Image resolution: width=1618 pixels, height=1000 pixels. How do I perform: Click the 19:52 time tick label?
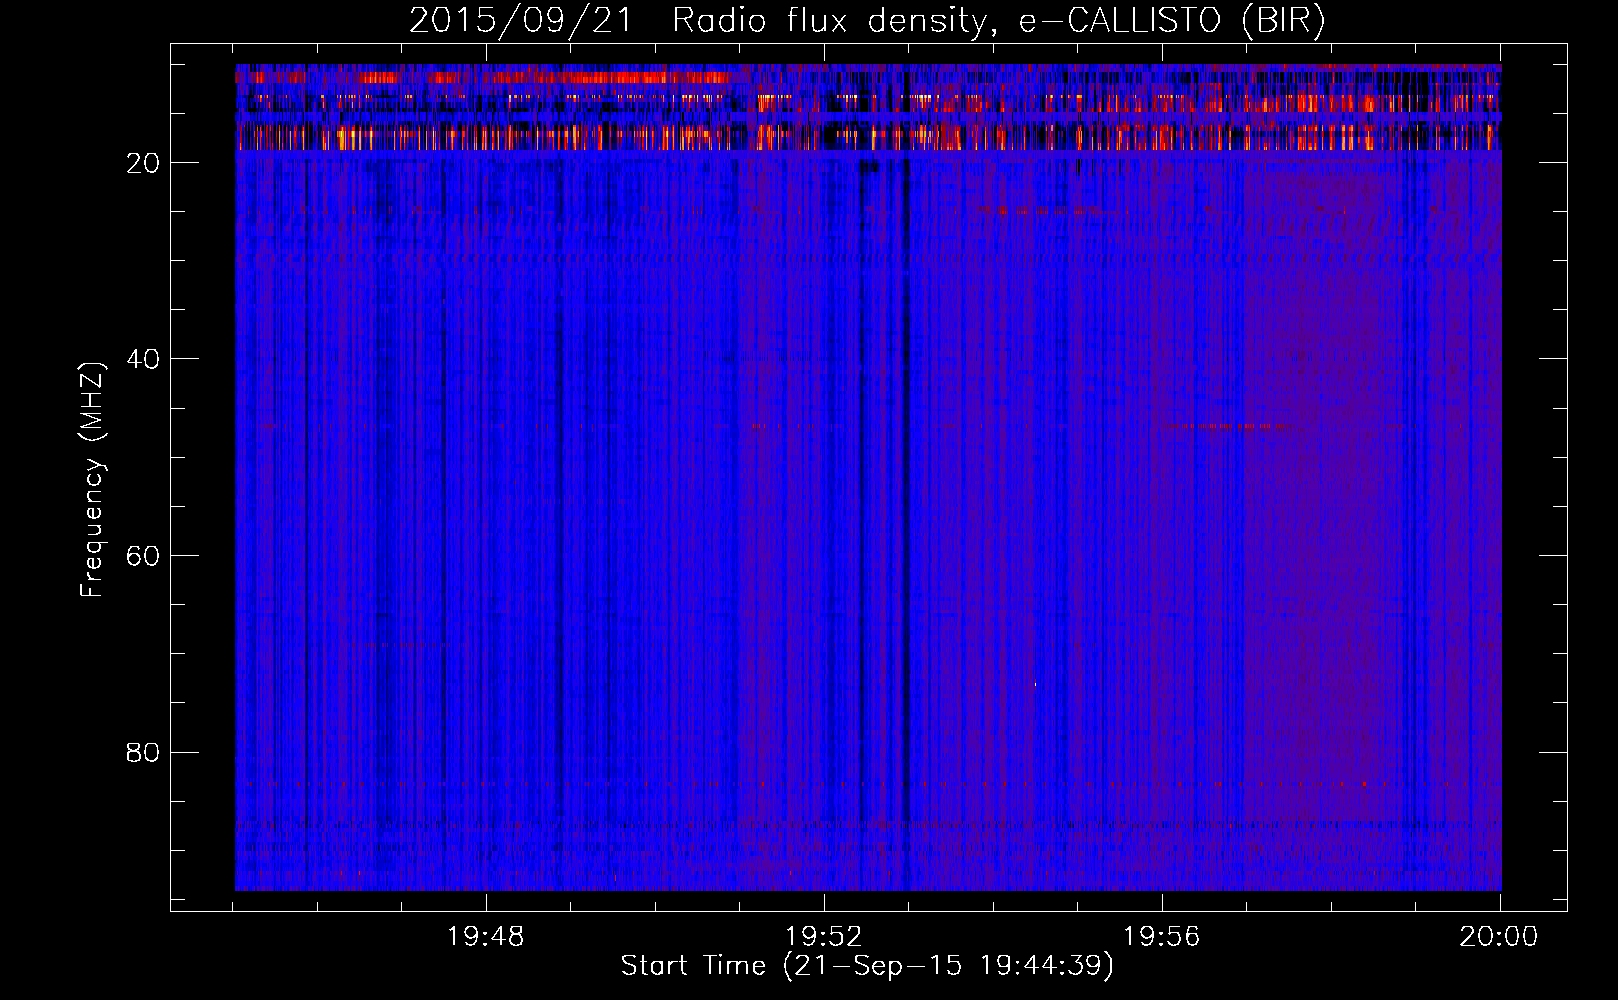coord(824,937)
